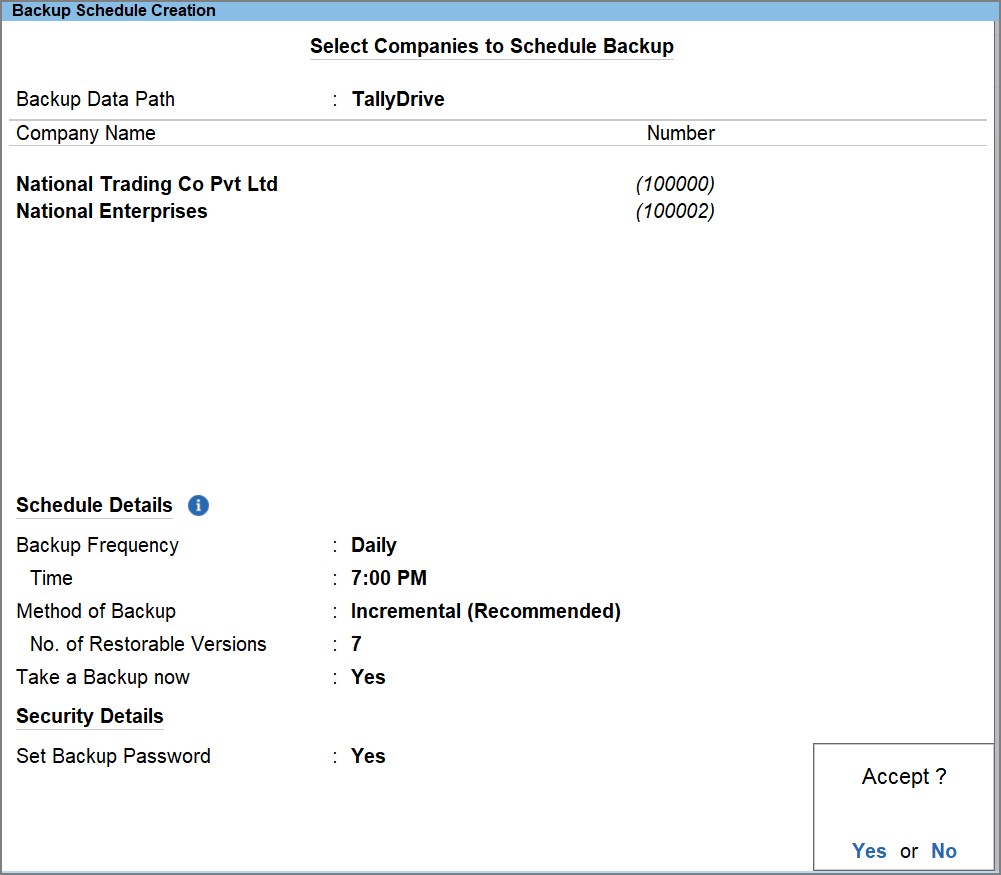
Task: Click the Schedule Details section heading
Action: [93, 505]
